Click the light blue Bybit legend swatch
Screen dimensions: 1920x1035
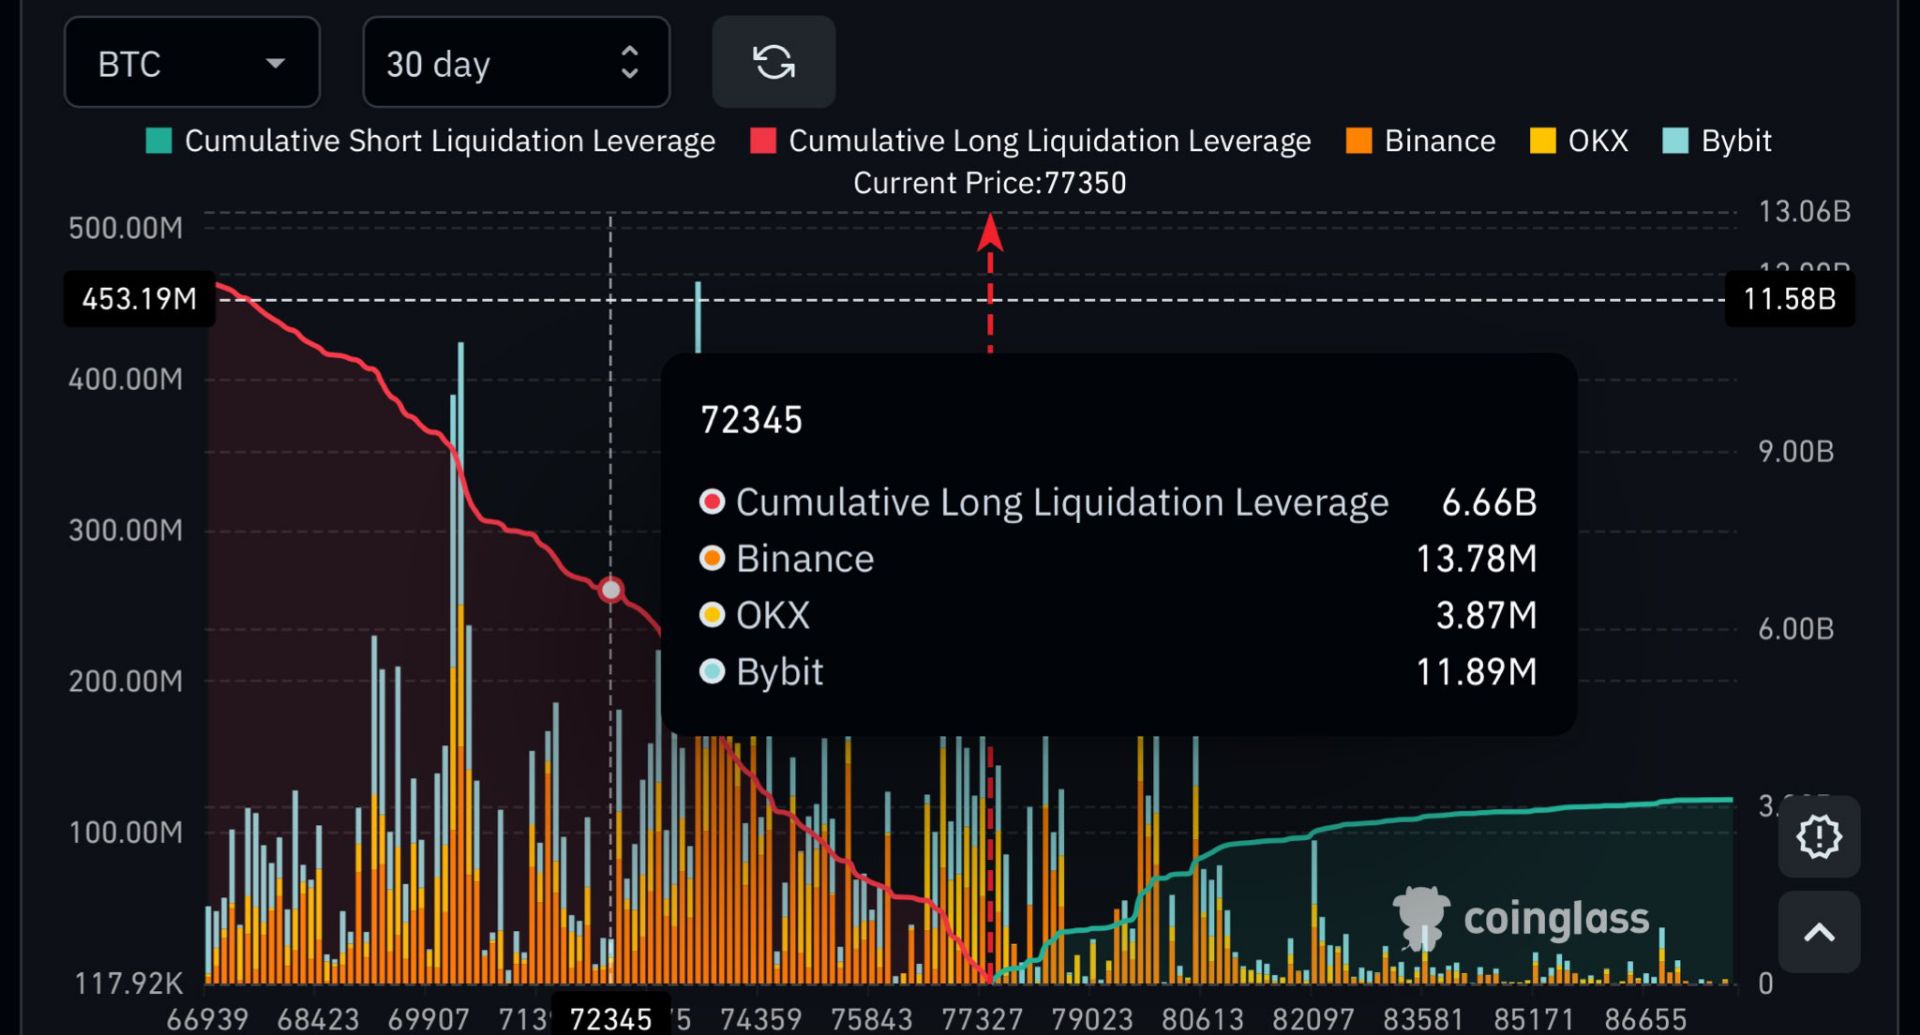[1675, 141]
